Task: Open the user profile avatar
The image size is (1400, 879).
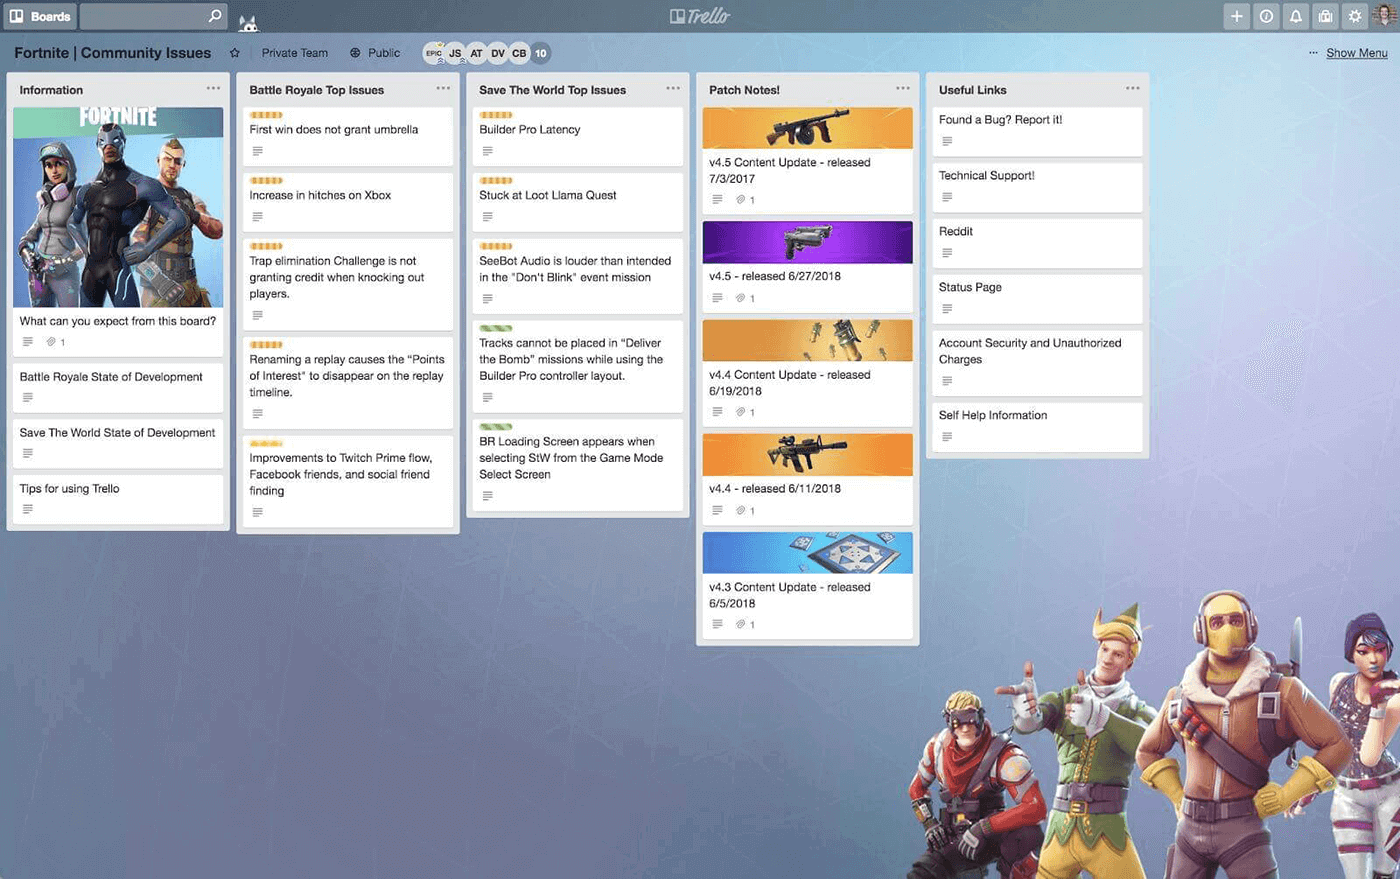Action: [1385, 16]
